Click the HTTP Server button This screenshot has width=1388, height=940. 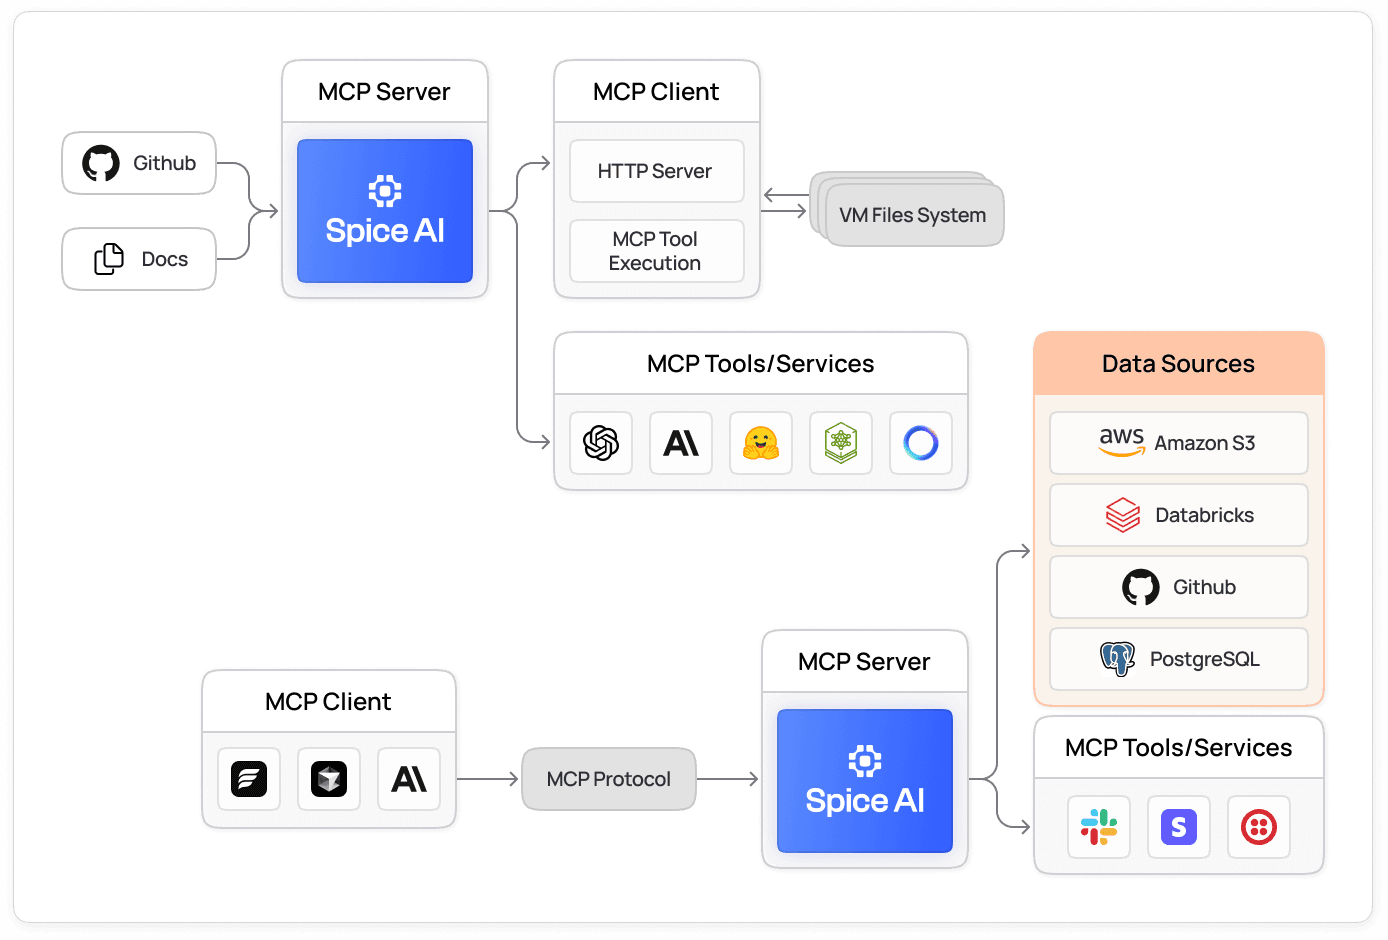pyautogui.click(x=656, y=171)
